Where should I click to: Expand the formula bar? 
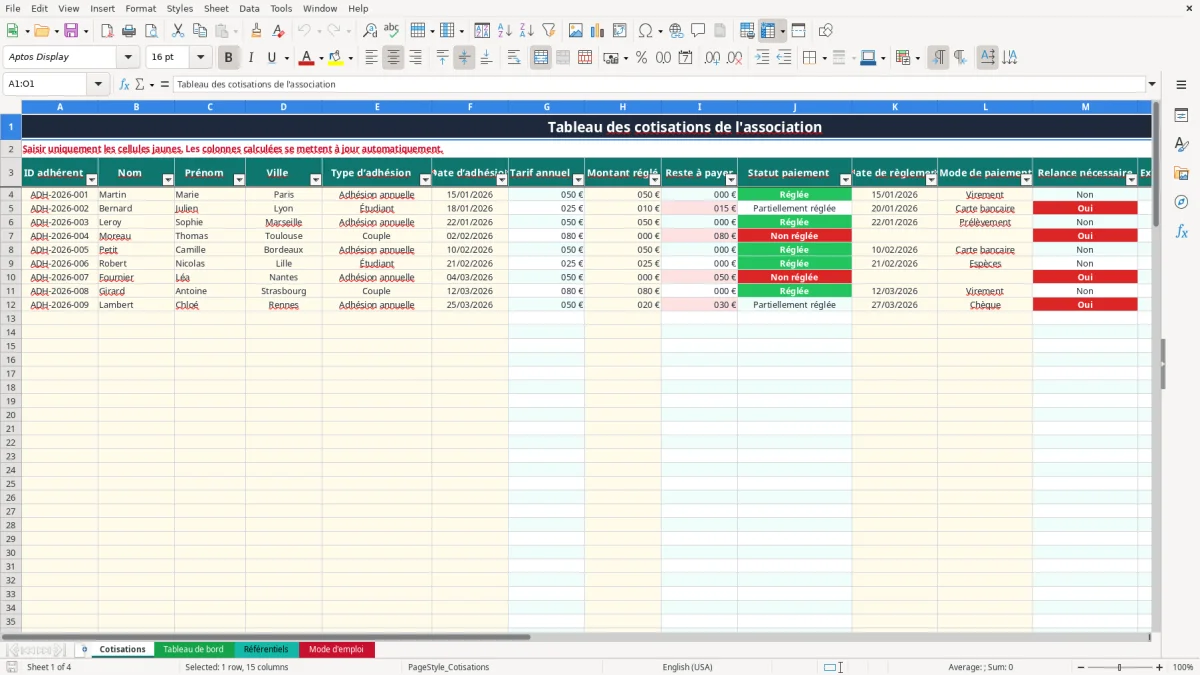pos(1152,84)
